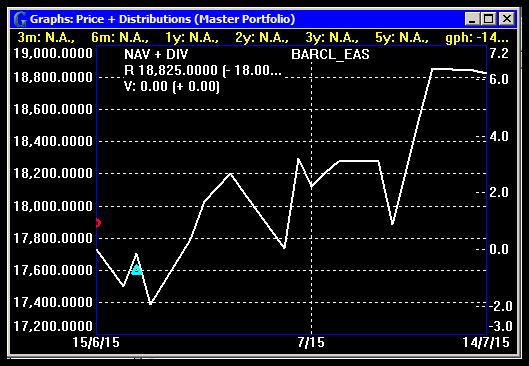Select the 2y return period label
Image resolution: width=529 pixels, height=366 pixels.
coord(262,37)
